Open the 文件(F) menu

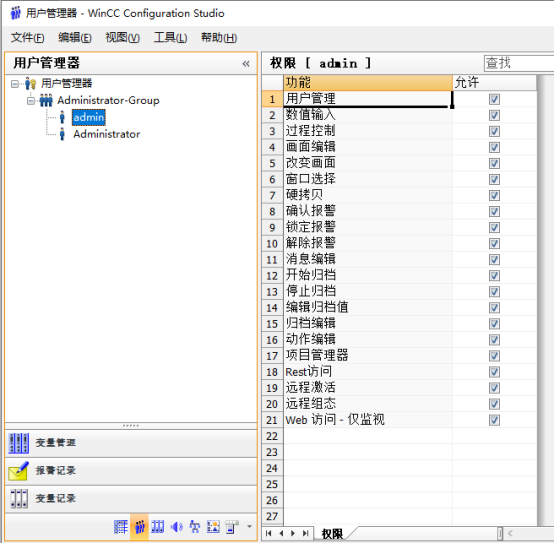(x=28, y=37)
